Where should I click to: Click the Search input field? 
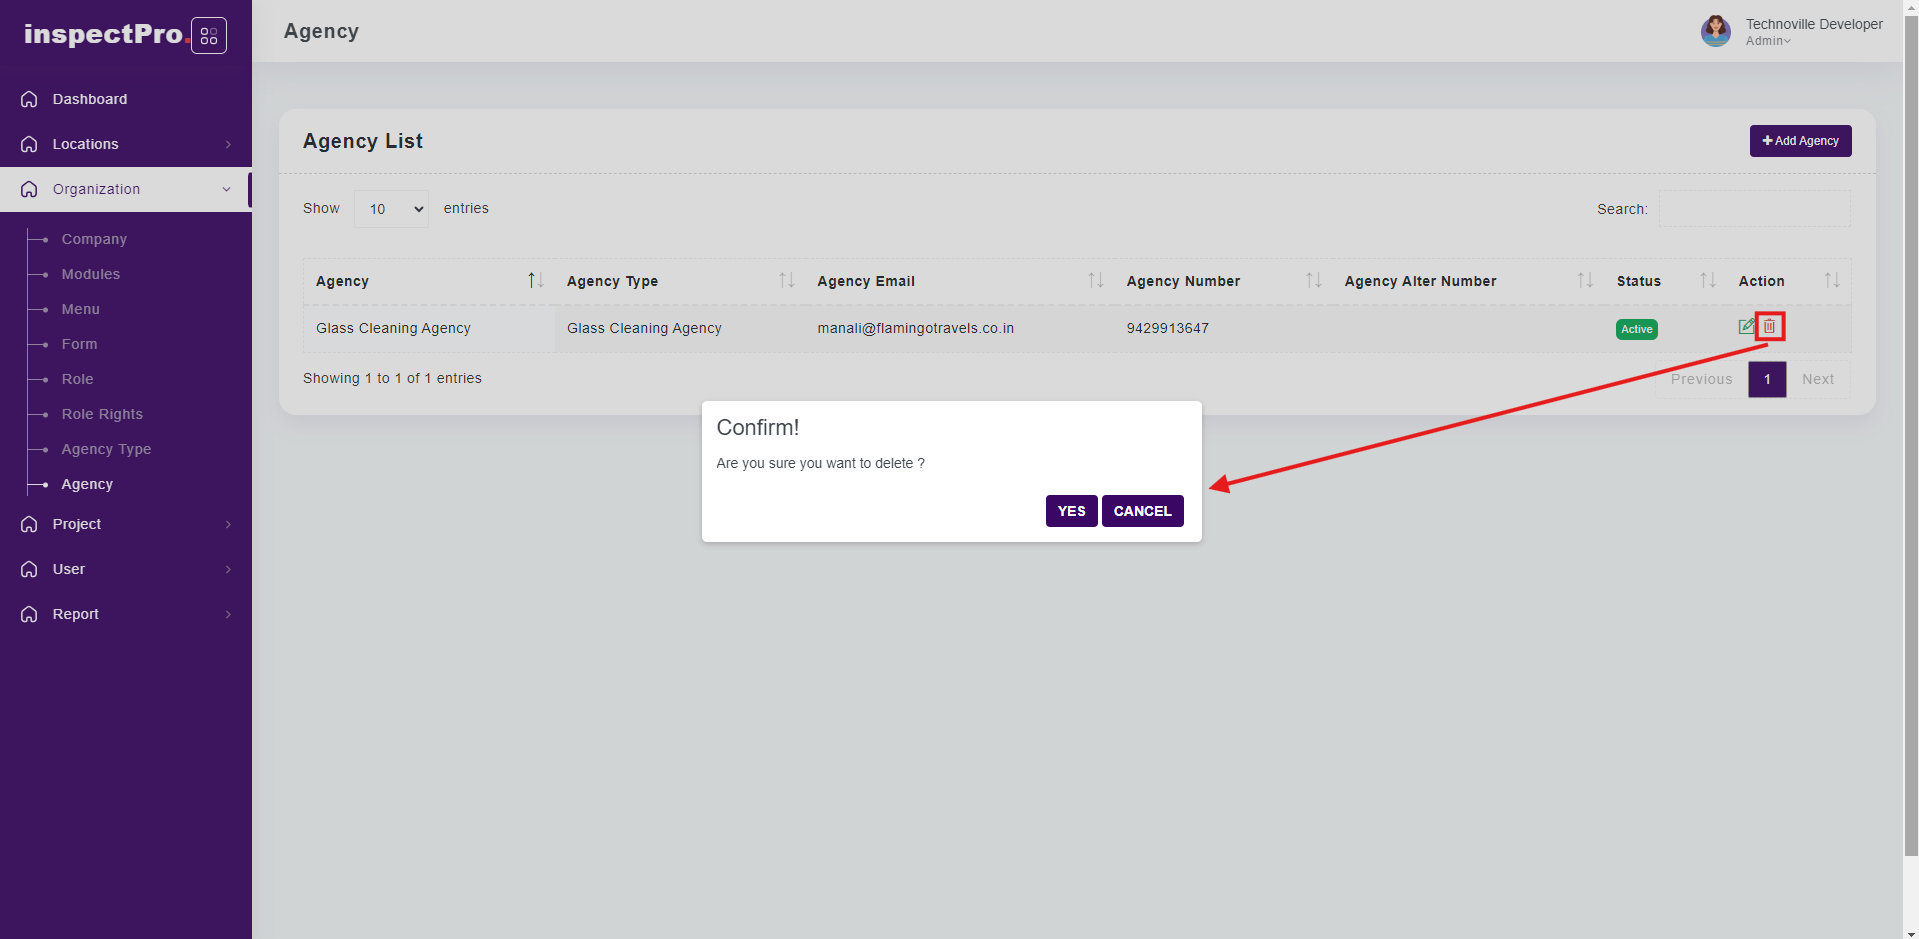coord(1754,209)
